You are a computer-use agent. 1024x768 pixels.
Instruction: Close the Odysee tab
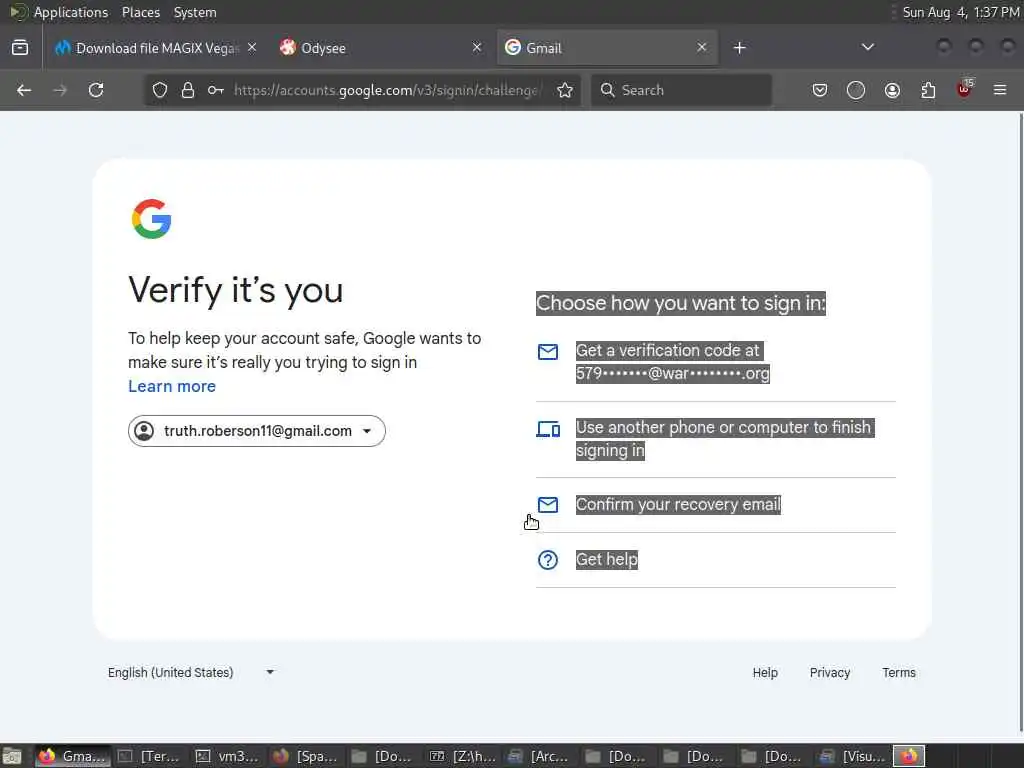477,48
